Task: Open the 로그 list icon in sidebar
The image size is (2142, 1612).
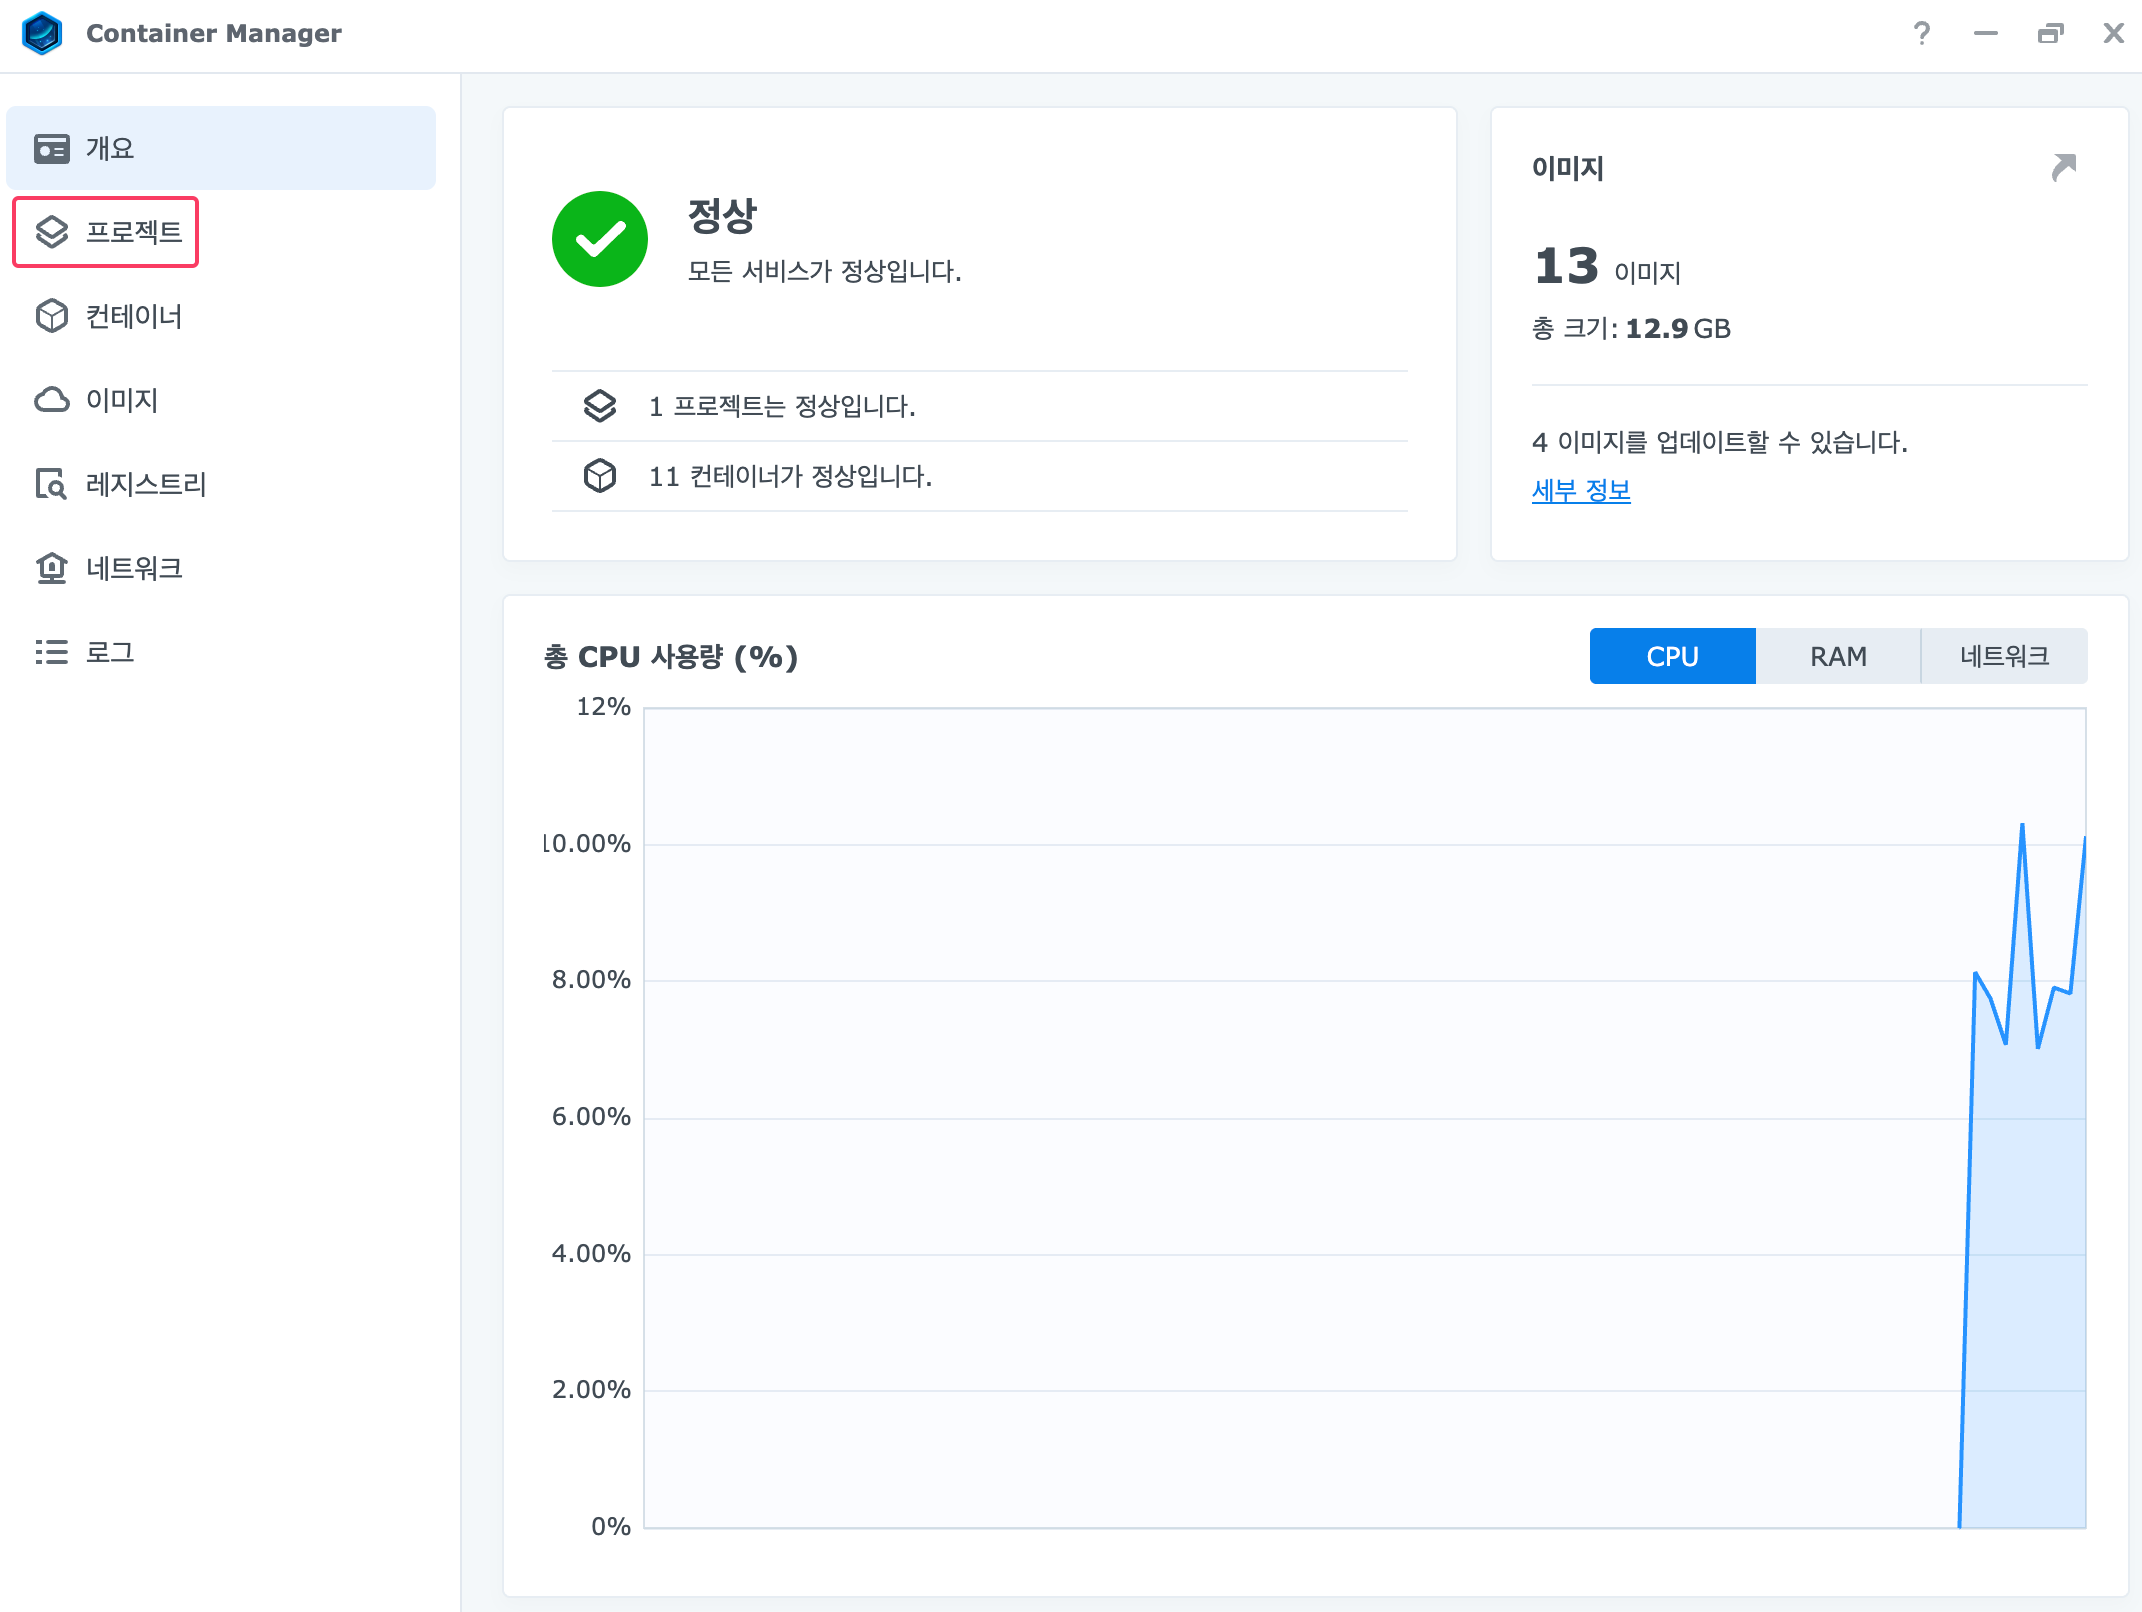Action: click(x=52, y=652)
